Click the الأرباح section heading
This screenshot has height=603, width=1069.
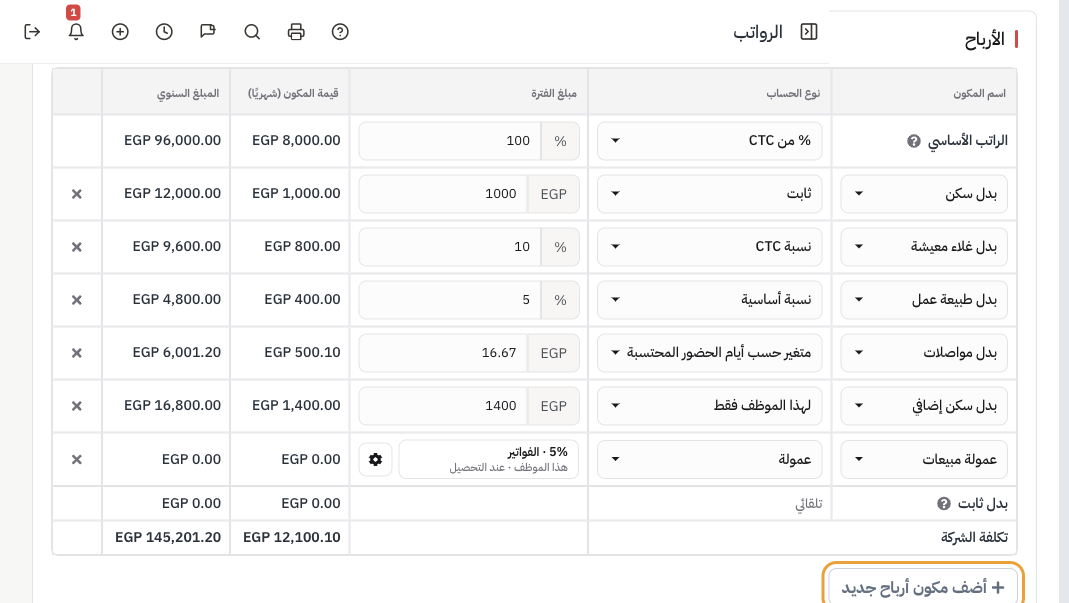point(984,40)
